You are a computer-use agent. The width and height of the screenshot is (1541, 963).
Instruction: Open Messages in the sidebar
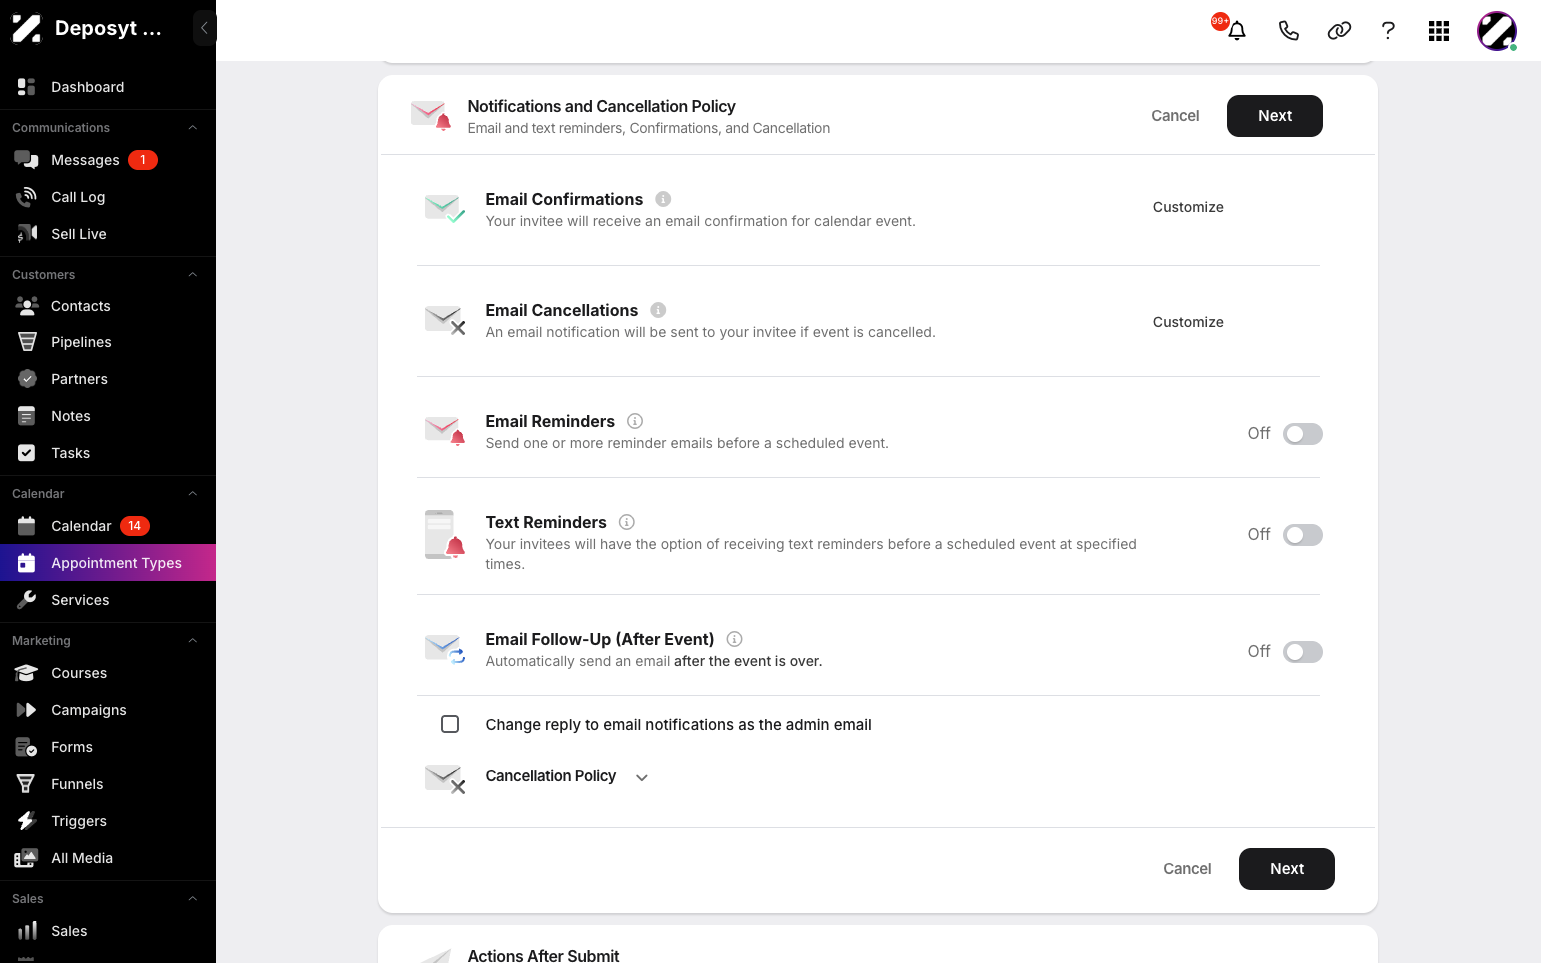[x=108, y=160]
